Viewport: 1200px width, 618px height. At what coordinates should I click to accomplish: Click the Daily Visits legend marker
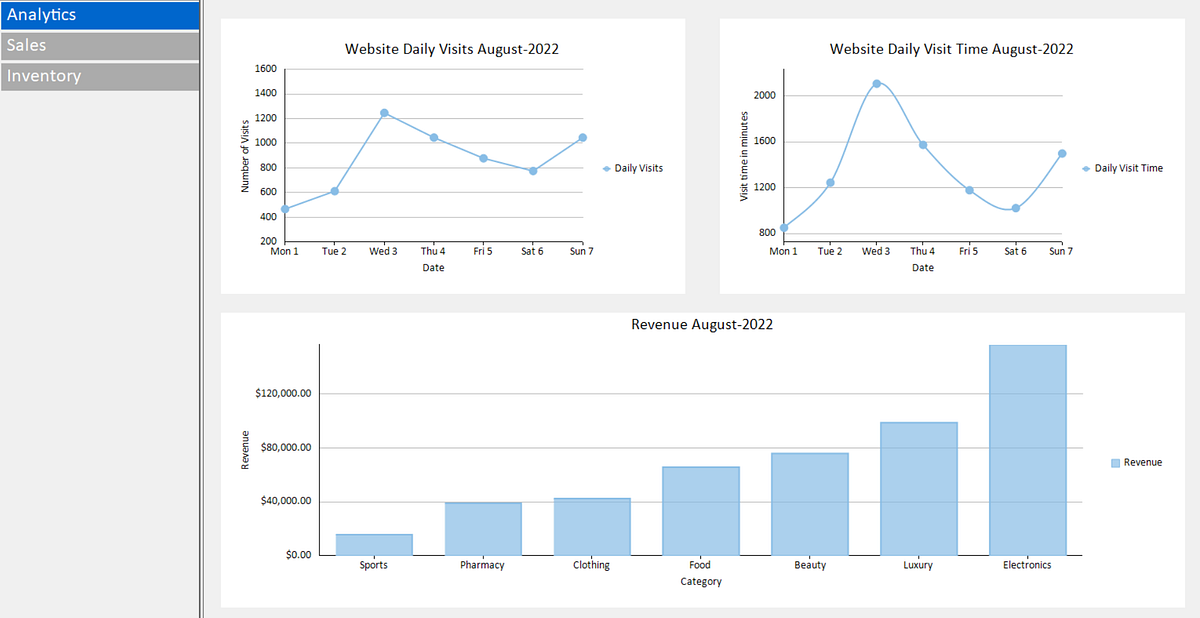tap(604, 168)
